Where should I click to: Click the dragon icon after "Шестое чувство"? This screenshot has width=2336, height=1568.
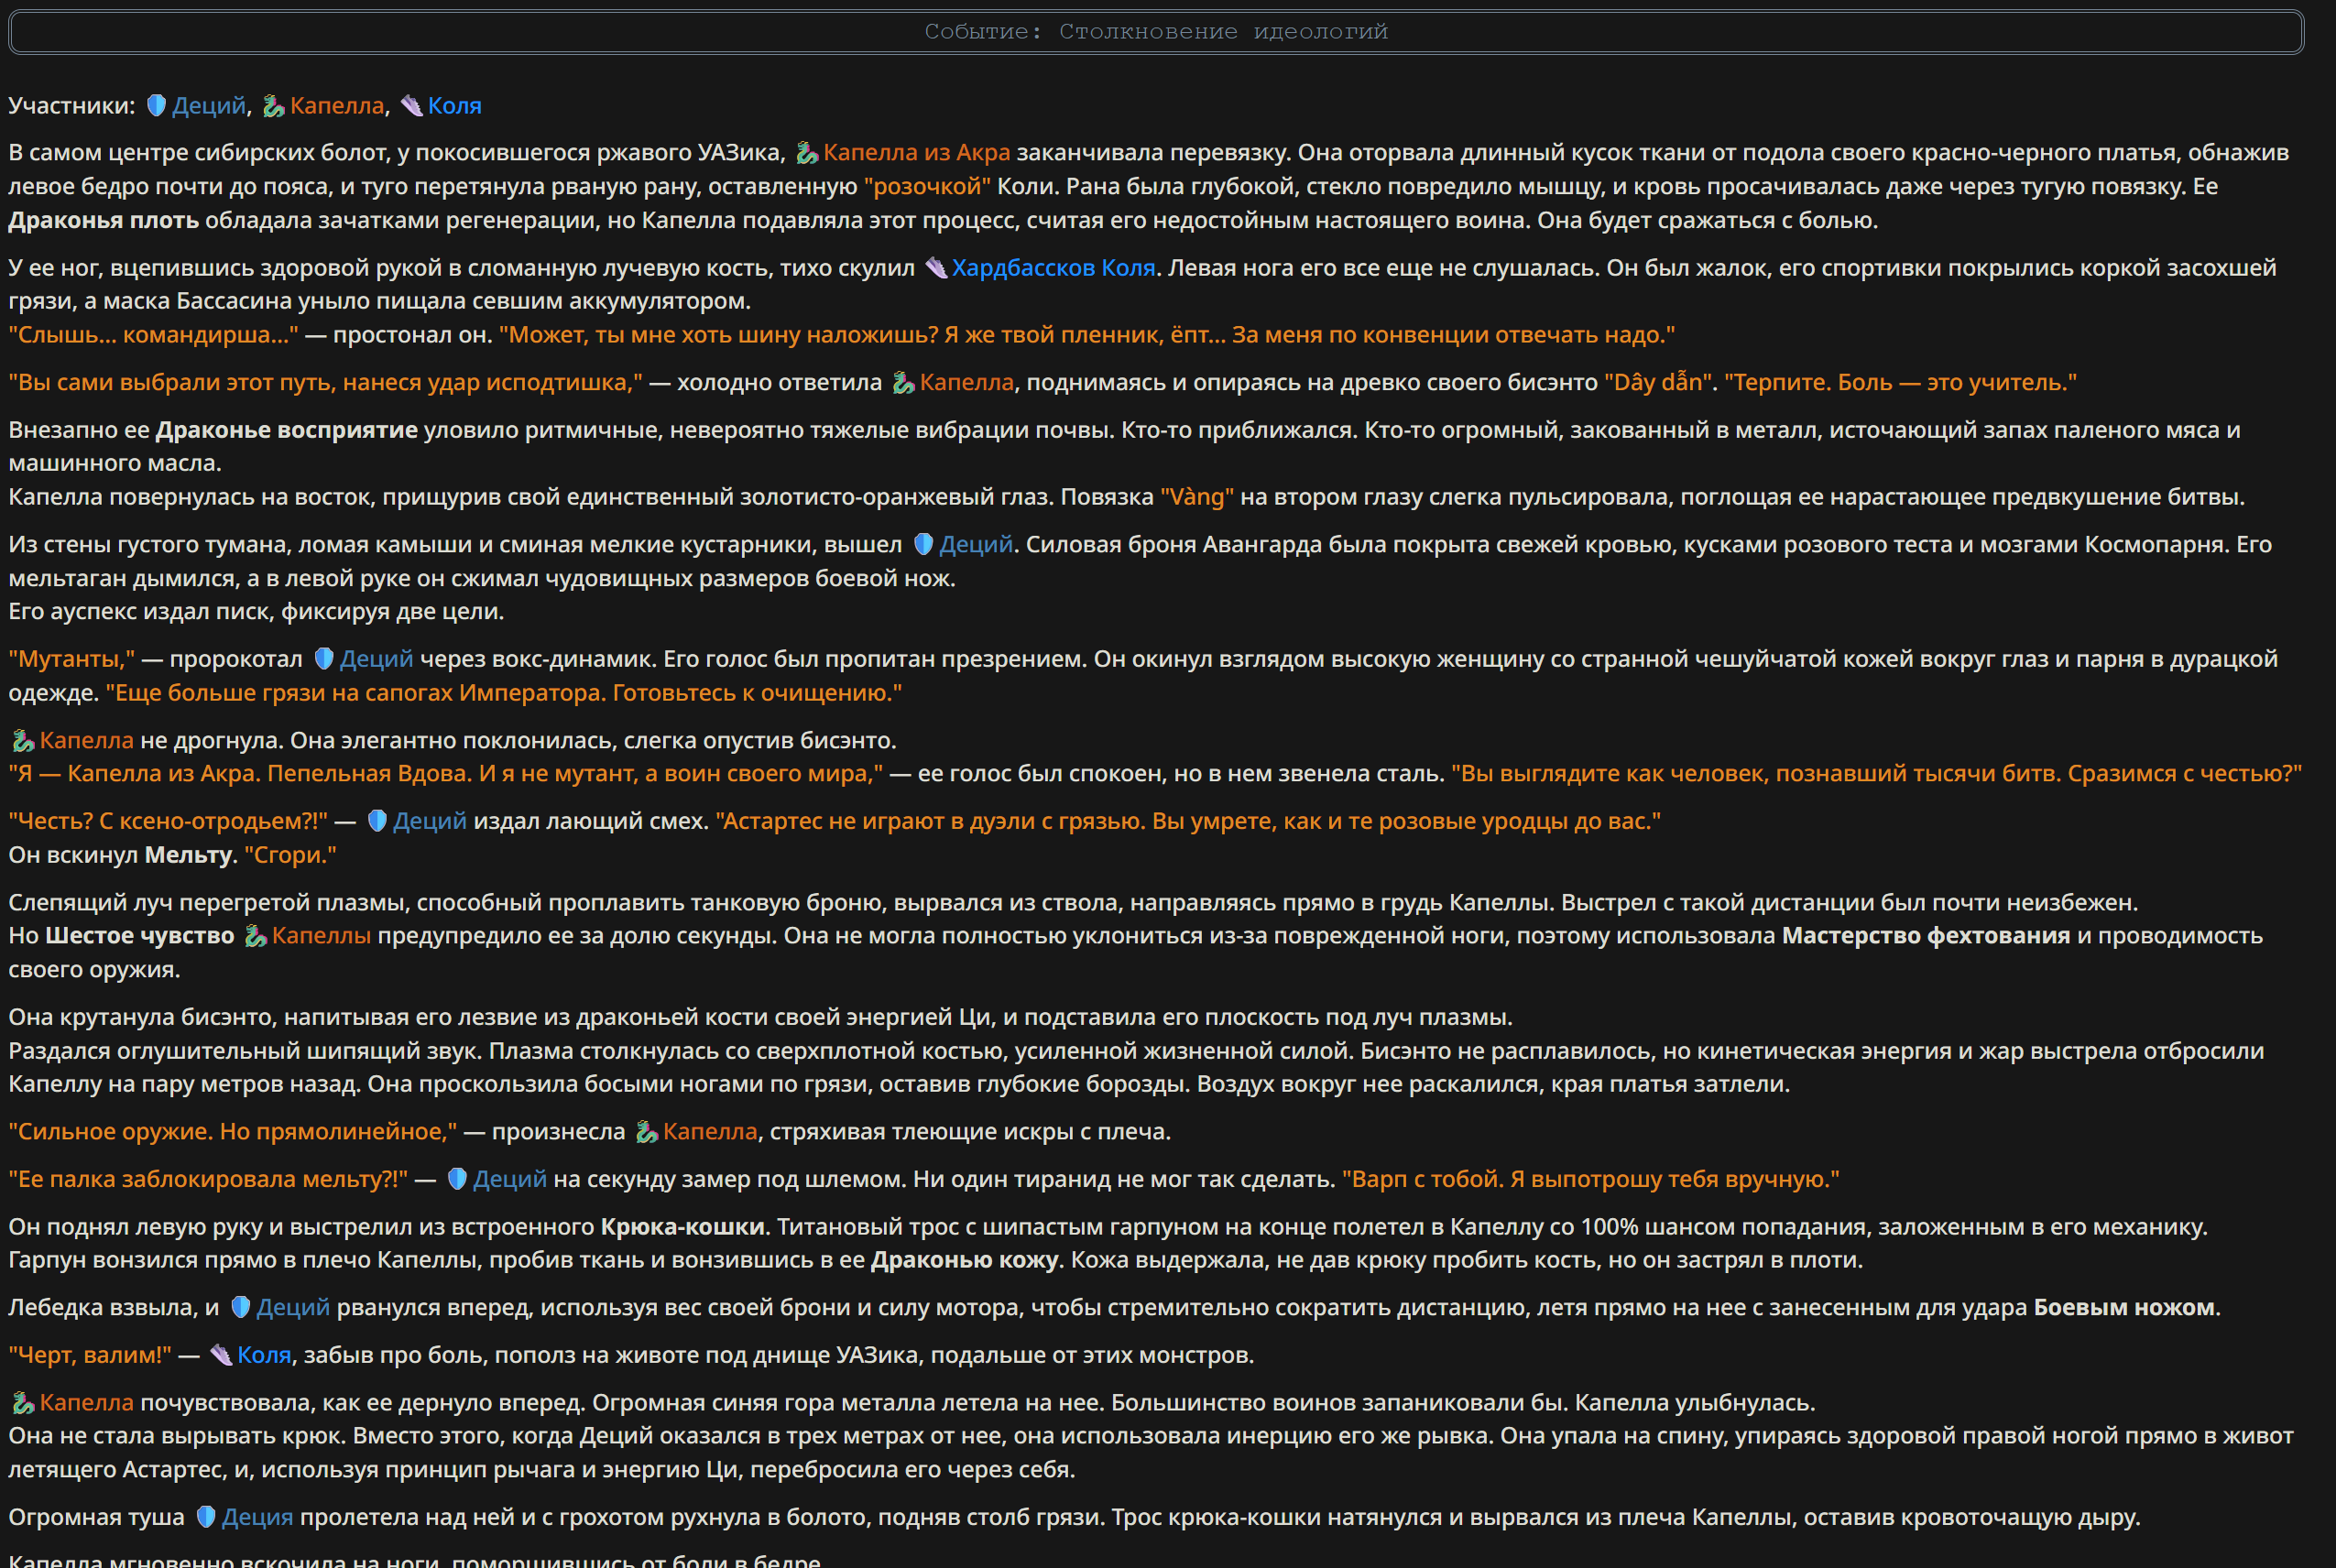coord(255,935)
